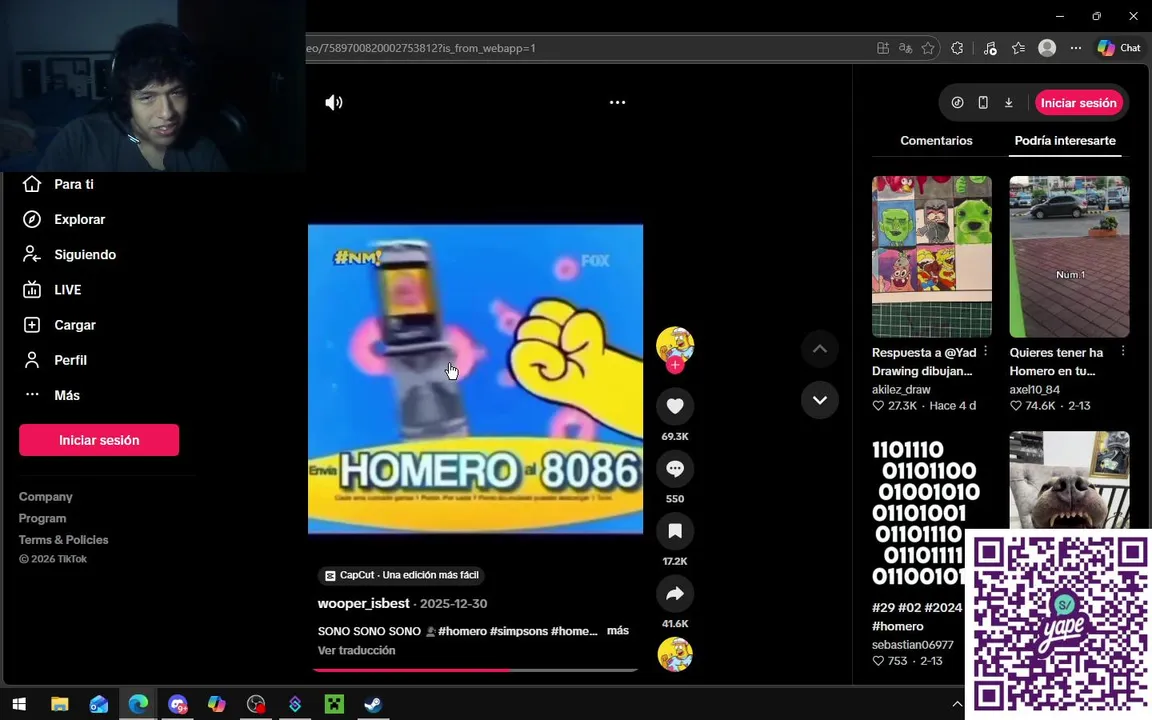The image size is (1152, 720).
Task: Click the browser address bar URL
Action: point(421,48)
